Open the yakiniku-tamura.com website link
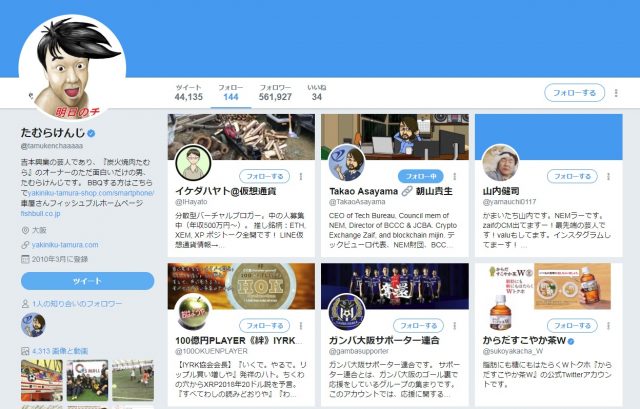This screenshot has width=640, height=409. point(65,244)
